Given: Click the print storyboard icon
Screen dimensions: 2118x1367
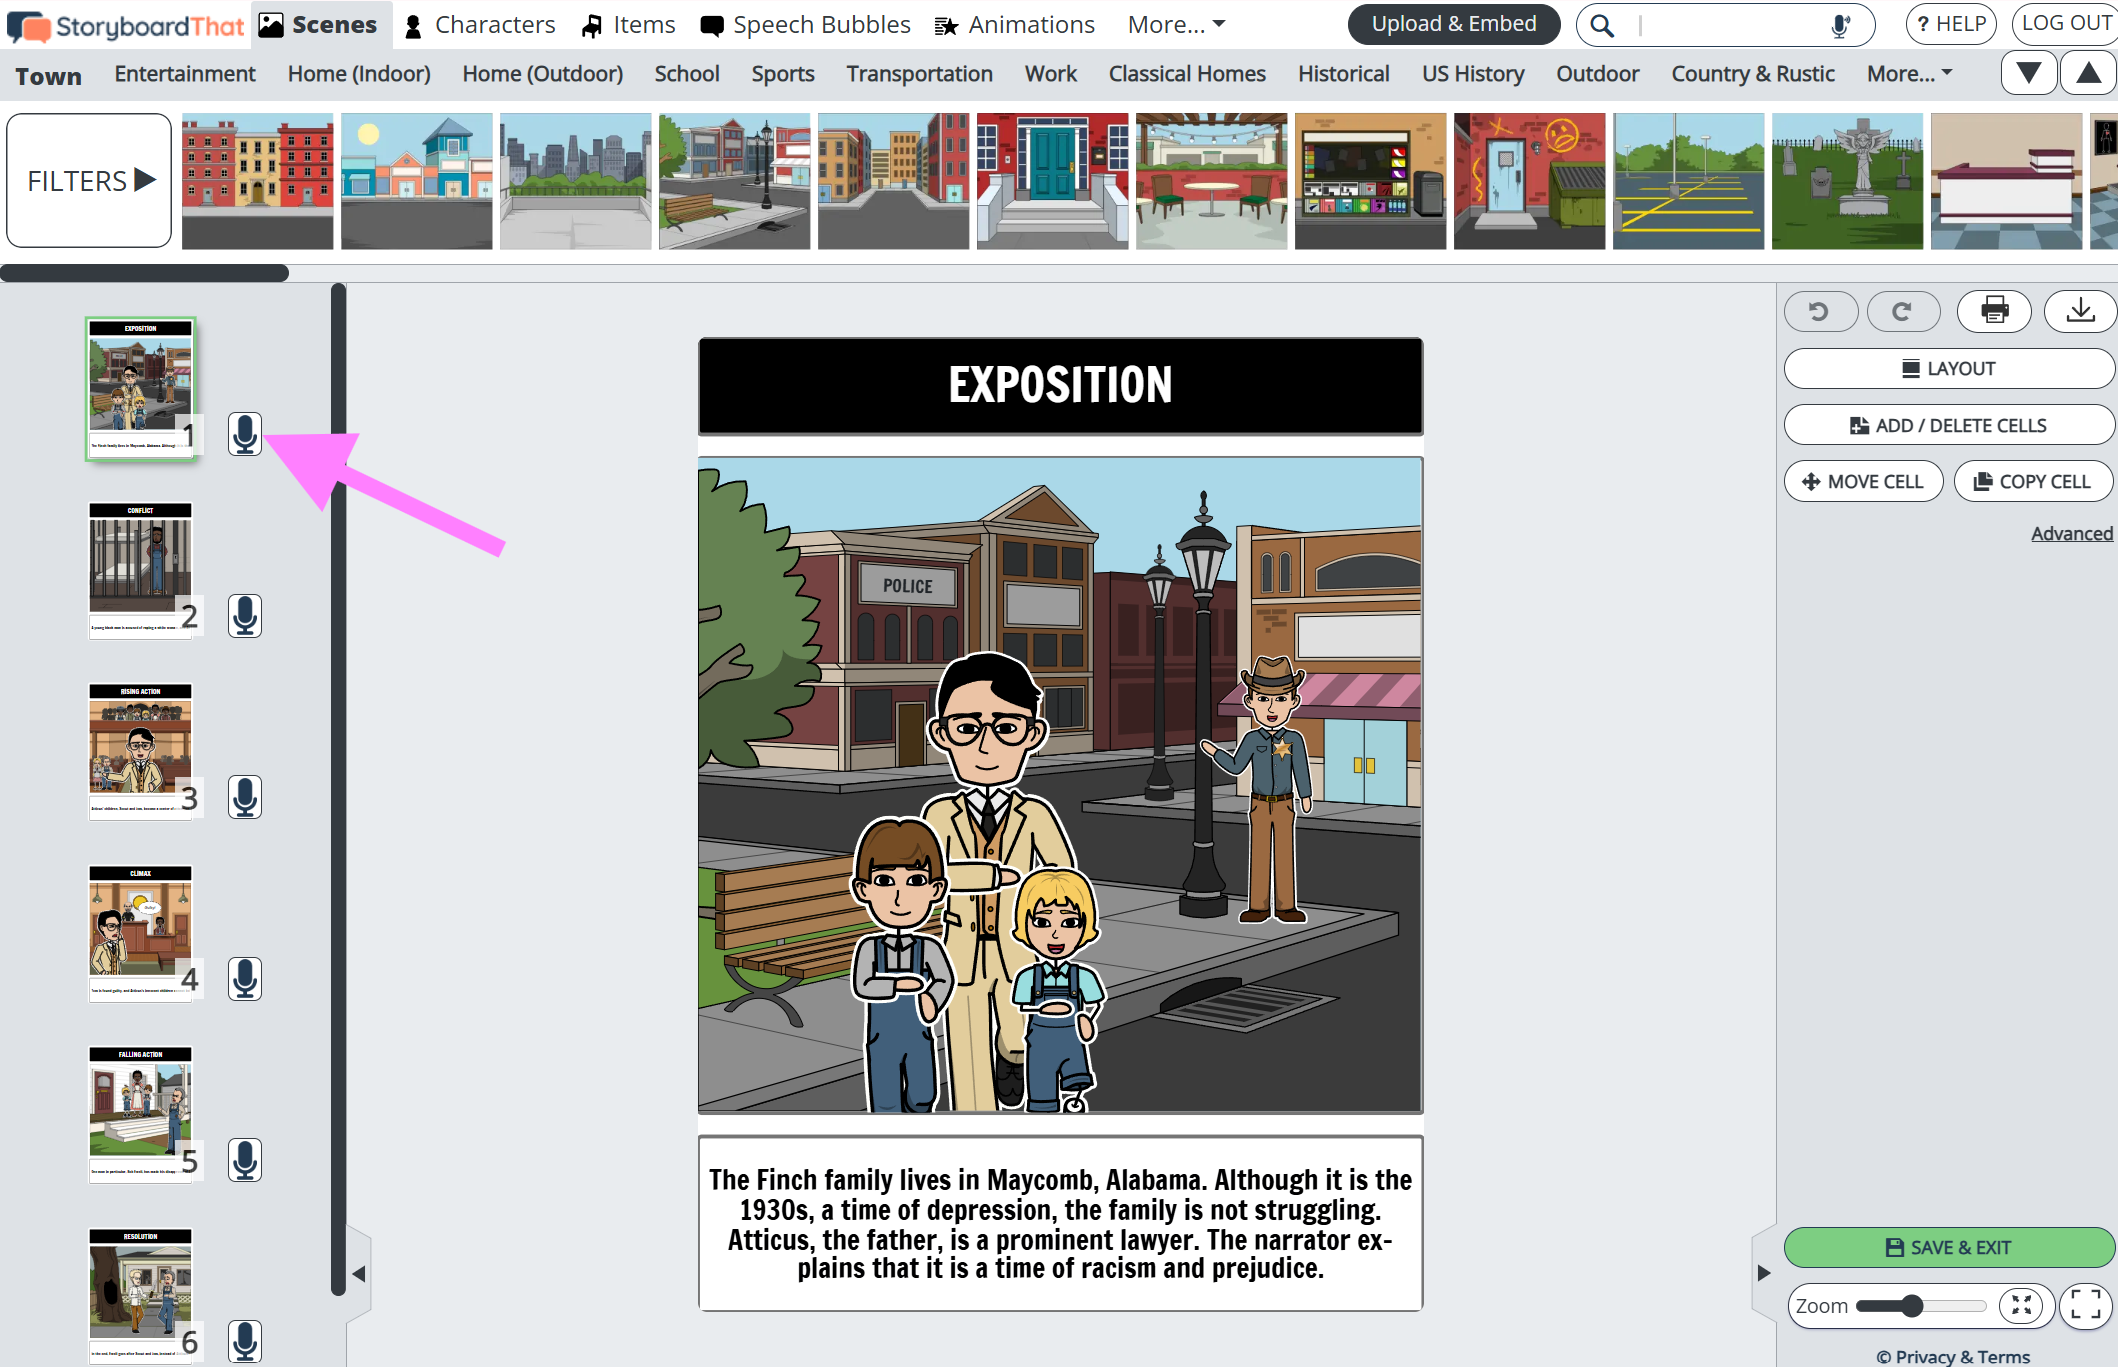Looking at the screenshot, I should pyautogui.click(x=1993, y=311).
